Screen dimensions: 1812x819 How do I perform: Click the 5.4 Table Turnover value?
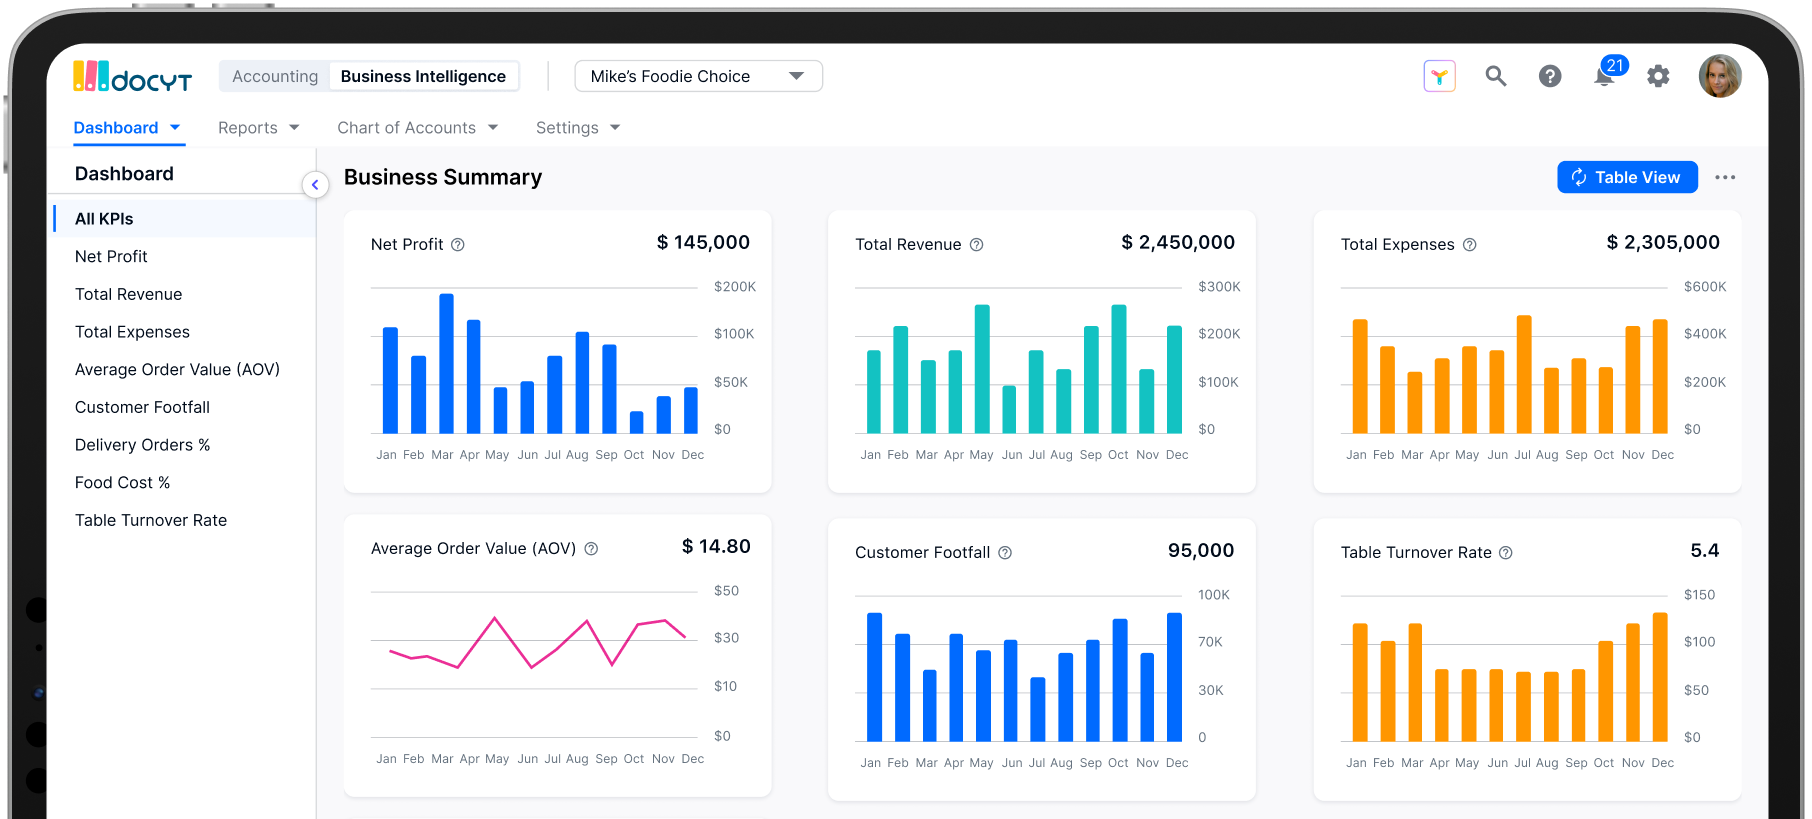coord(1705,551)
